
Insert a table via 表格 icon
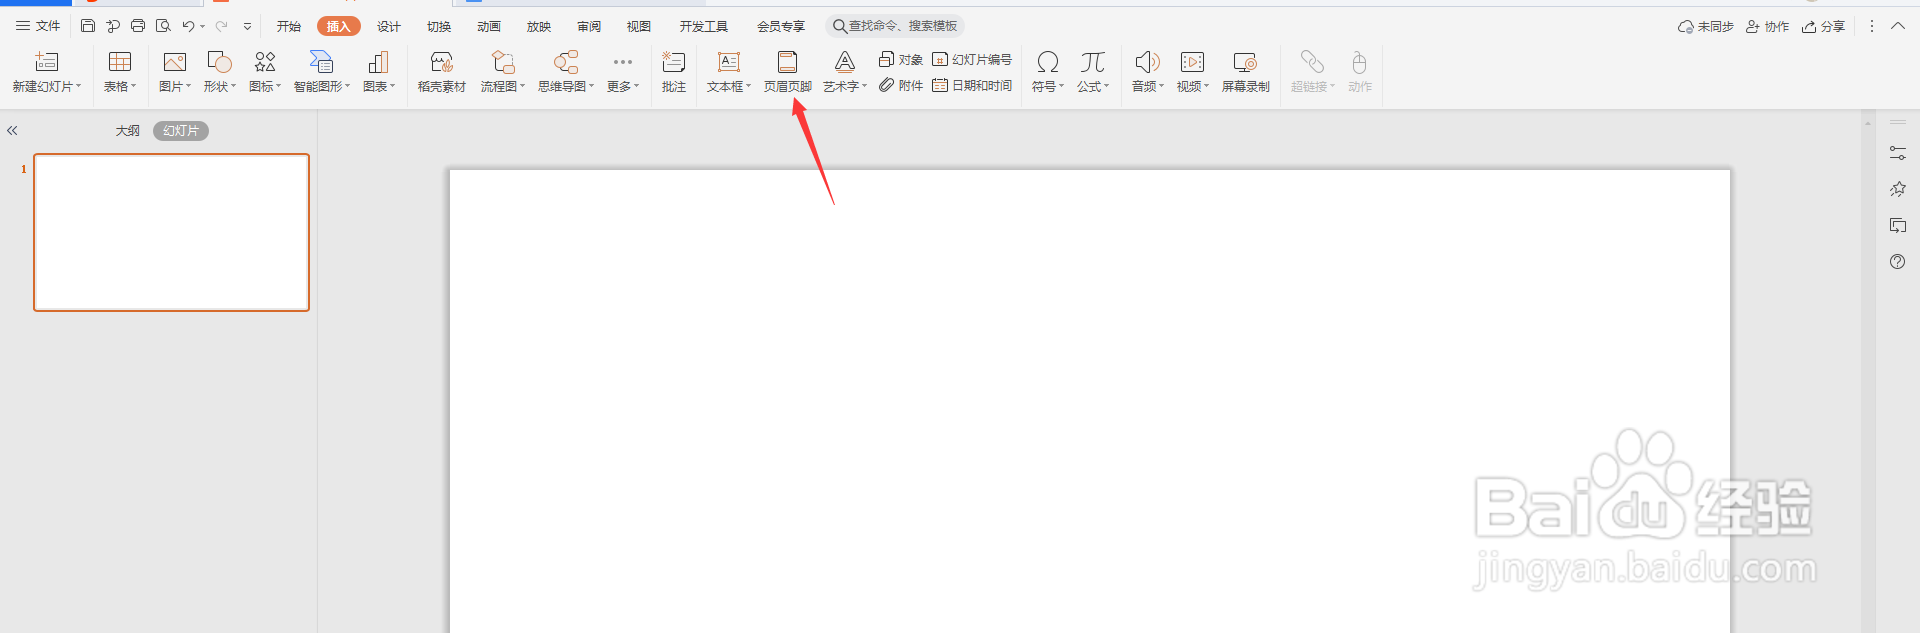click(120, 62)
